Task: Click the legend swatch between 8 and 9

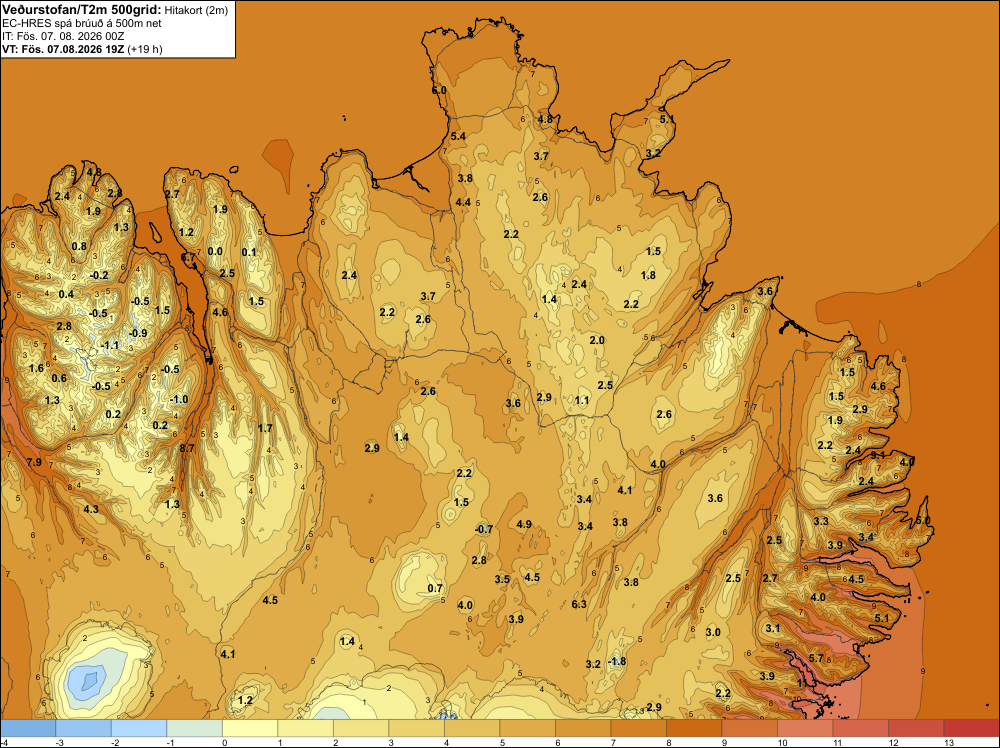Action: (694, 728)
